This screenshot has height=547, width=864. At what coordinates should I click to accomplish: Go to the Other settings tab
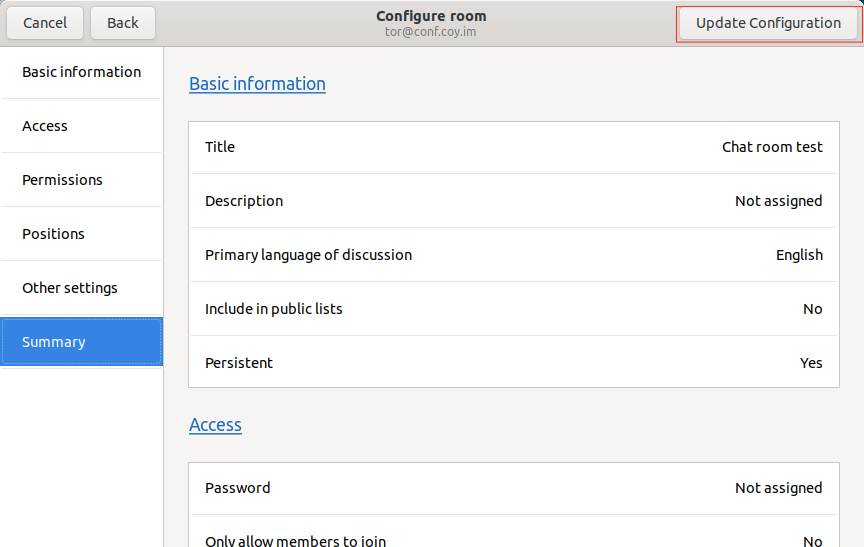[x=81, y=288]
